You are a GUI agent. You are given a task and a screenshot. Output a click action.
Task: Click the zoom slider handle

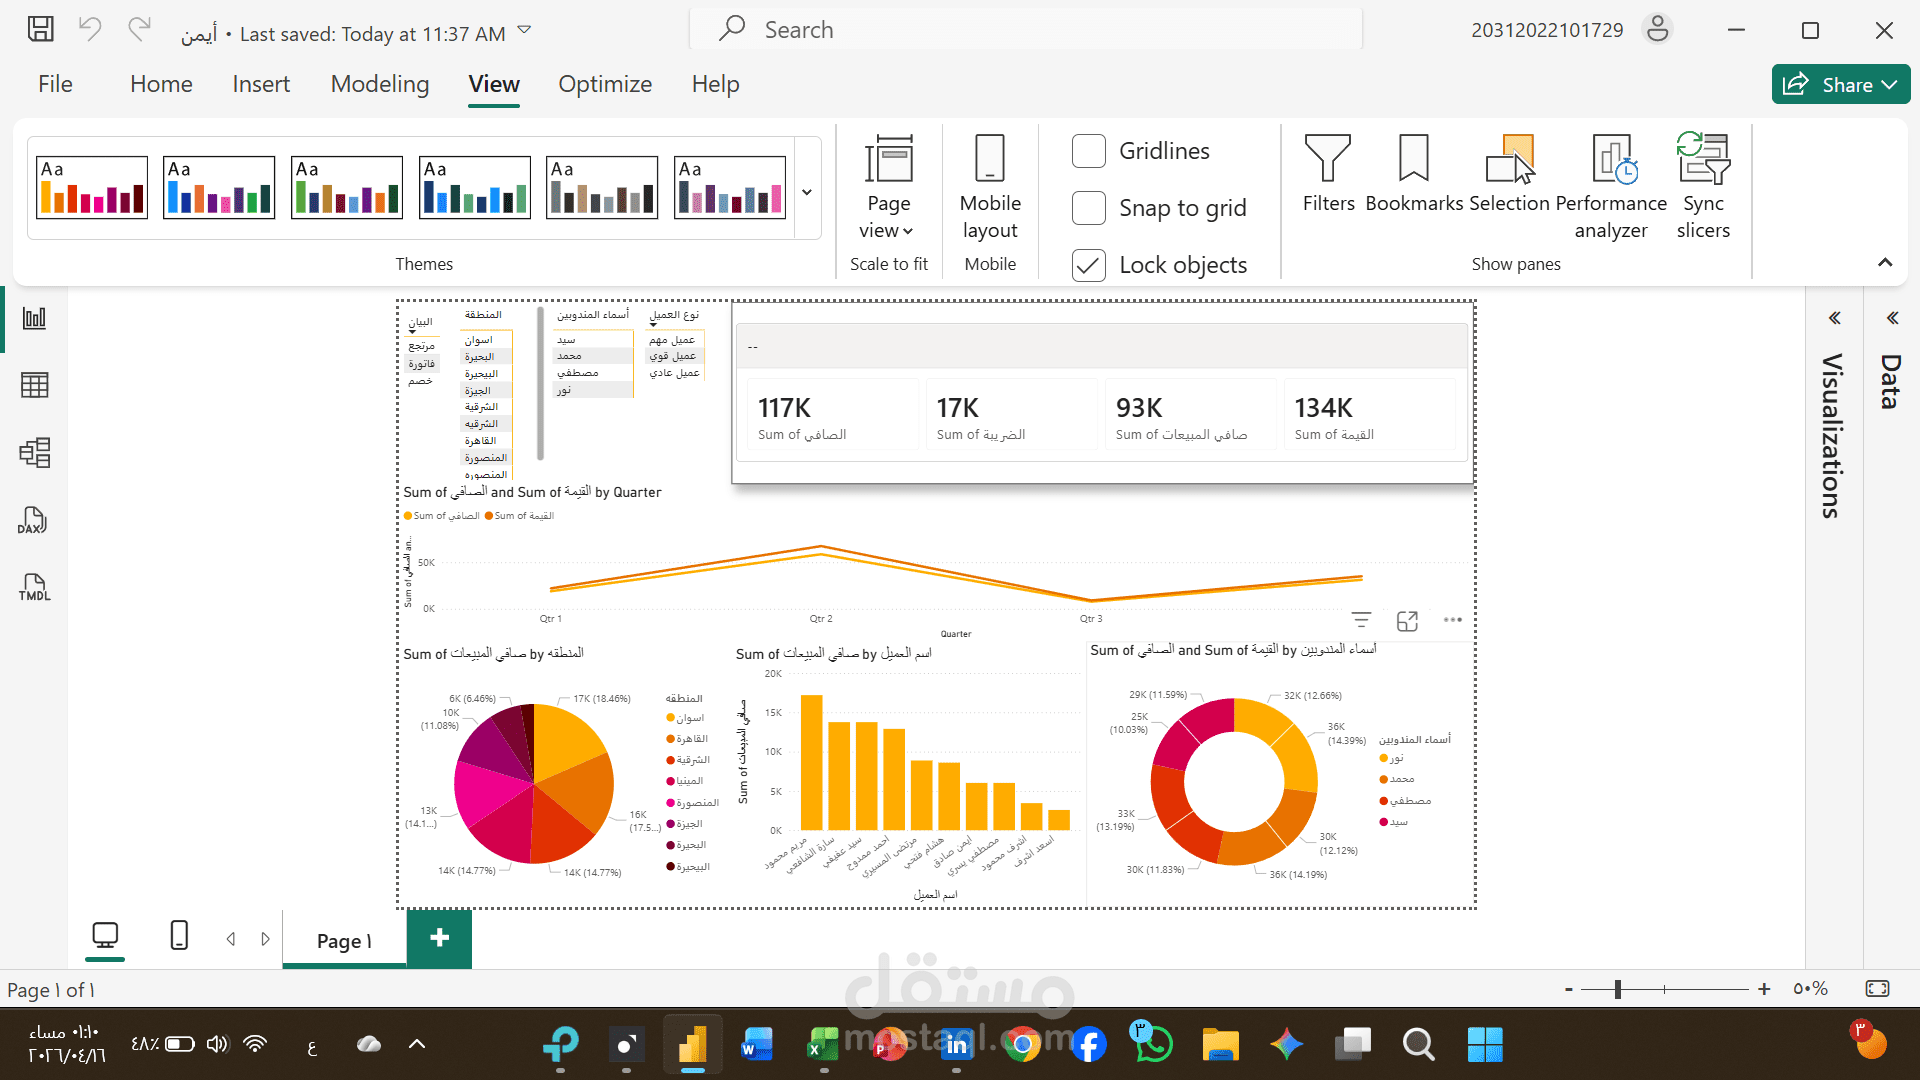click(1617, 990)
